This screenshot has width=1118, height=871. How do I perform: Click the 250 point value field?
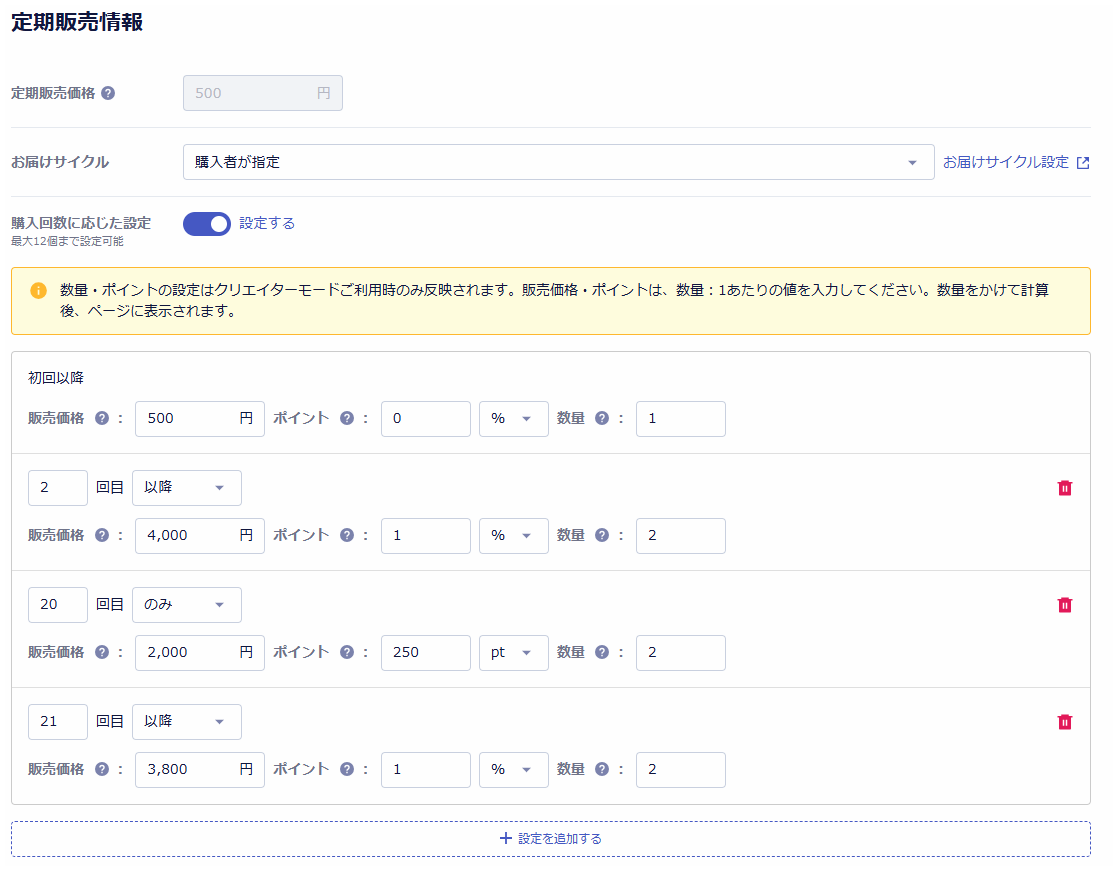(425, 653)
